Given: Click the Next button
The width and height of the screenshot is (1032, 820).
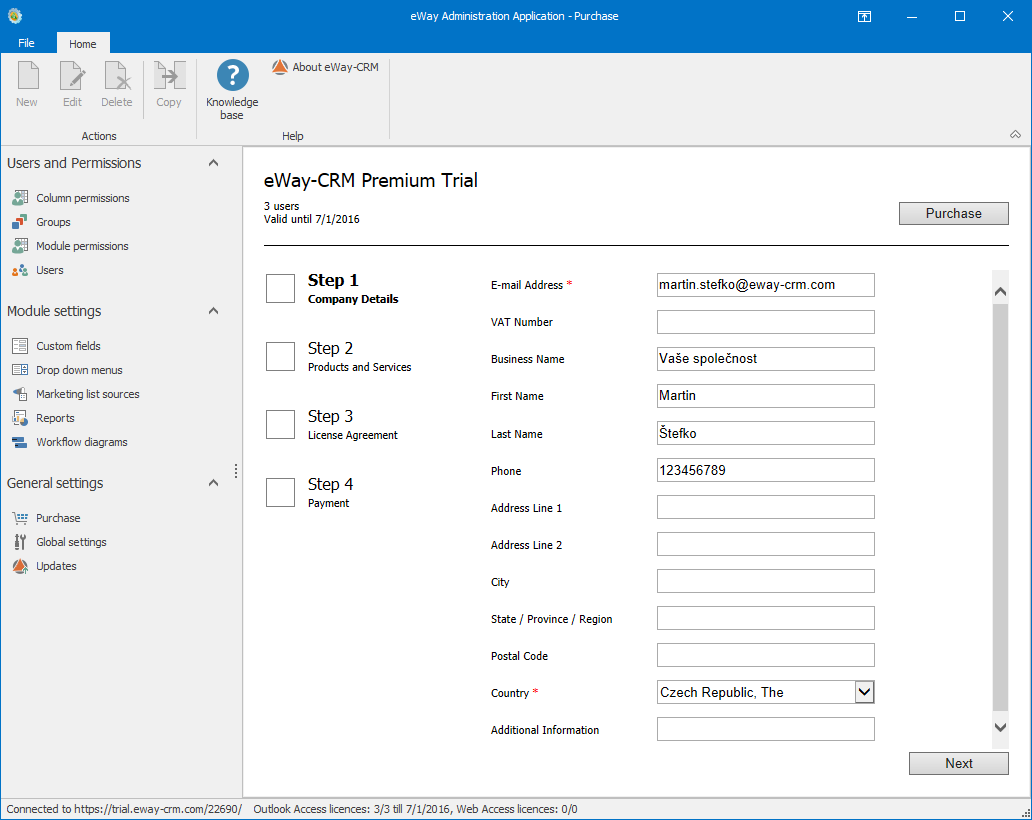Looking at the screenshot, I should click(959, 763).
